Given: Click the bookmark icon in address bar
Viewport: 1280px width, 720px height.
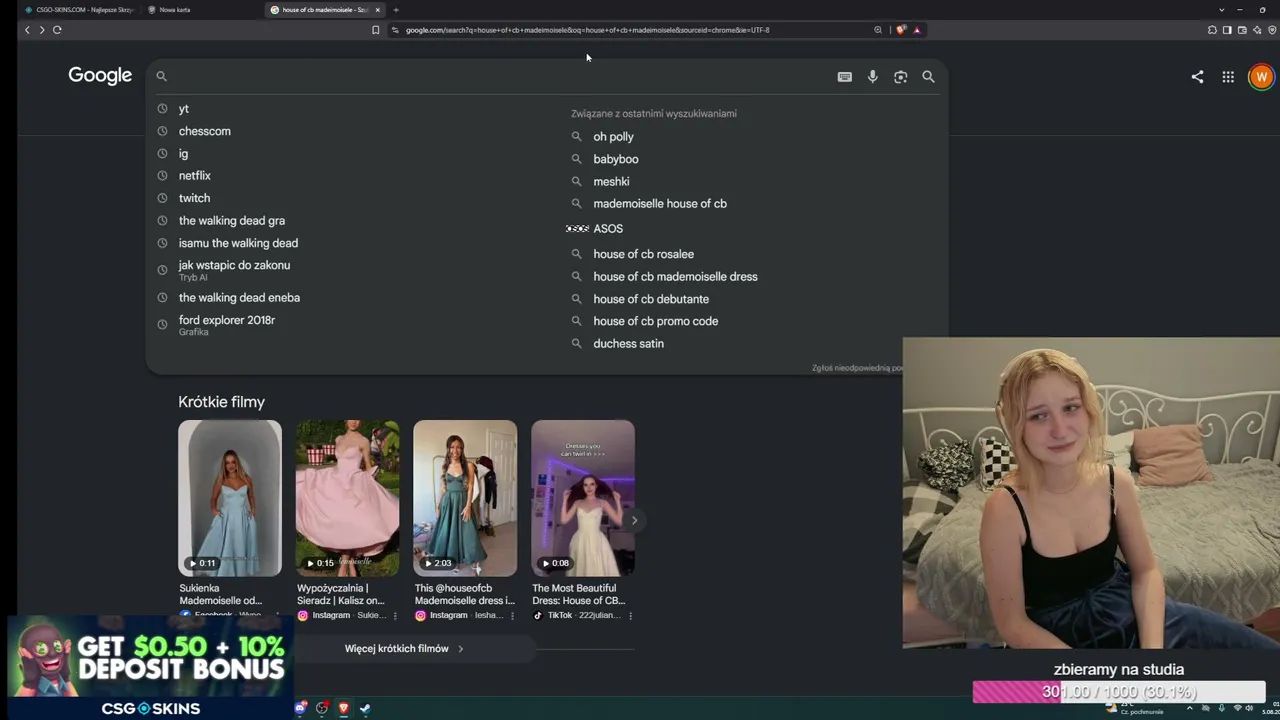Looking at the screenshot, I should coord(376,30).
